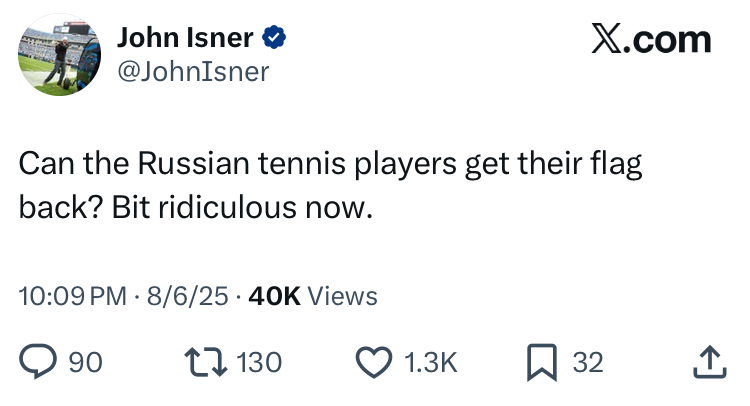View the 40K Views analytics
750x406 pixels.
click(x=312, y=296)
